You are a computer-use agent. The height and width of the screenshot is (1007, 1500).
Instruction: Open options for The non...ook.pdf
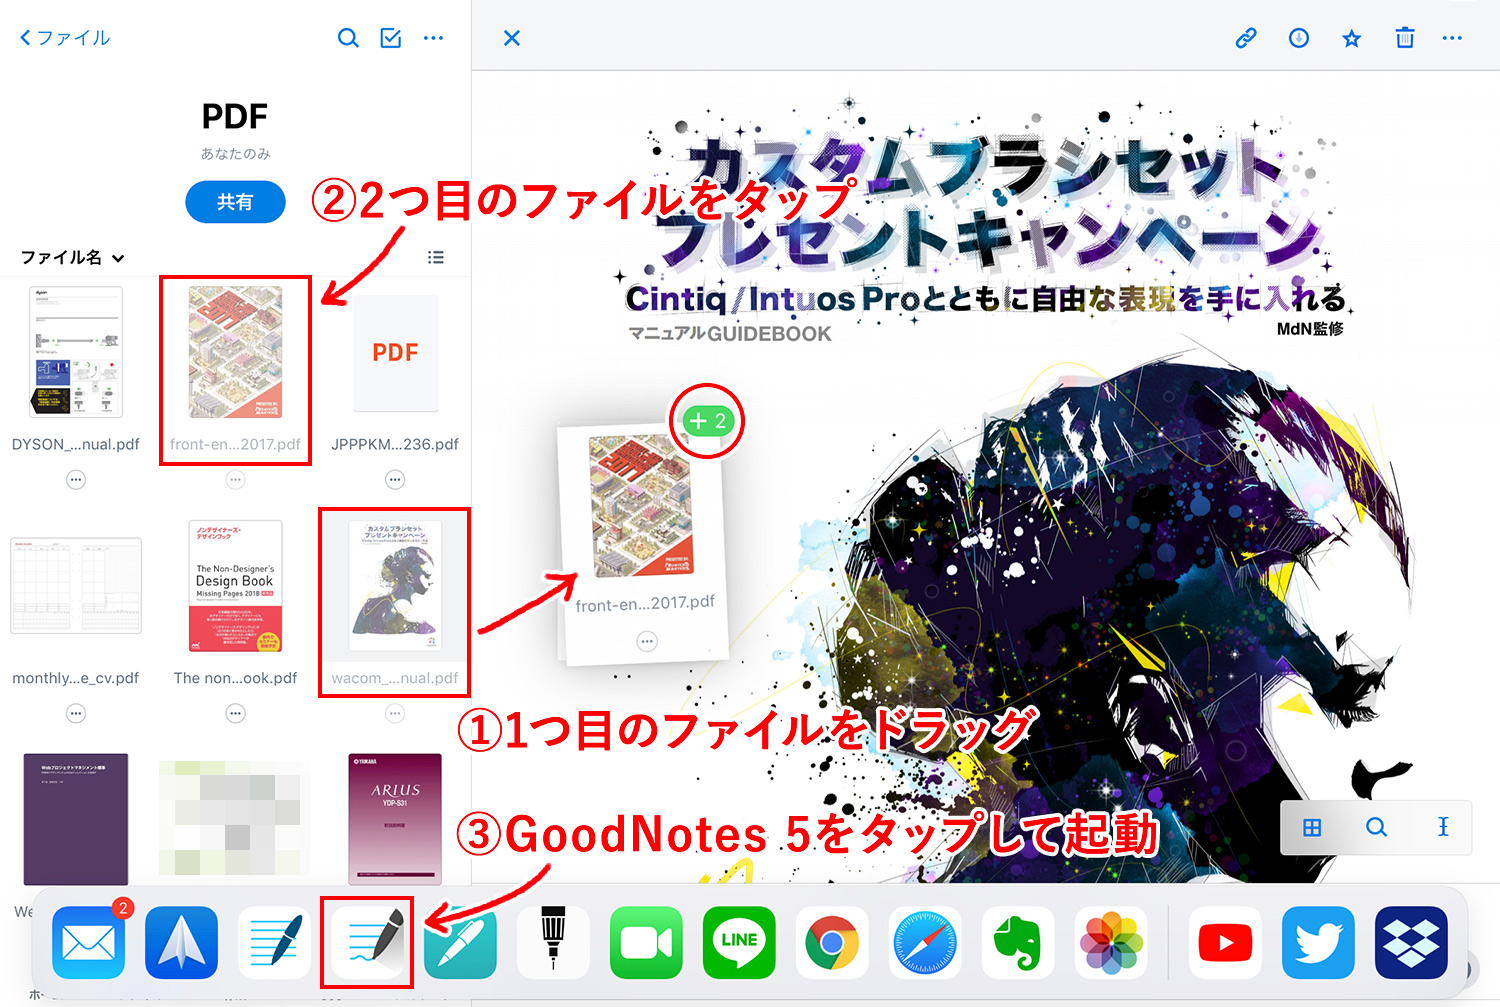click(235, 713)
